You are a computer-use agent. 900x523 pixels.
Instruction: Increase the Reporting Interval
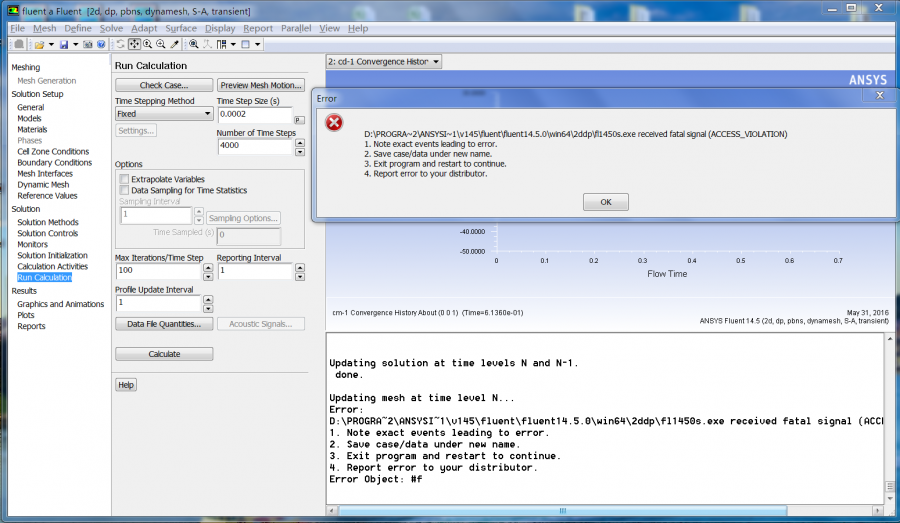(x=300, y=268)
